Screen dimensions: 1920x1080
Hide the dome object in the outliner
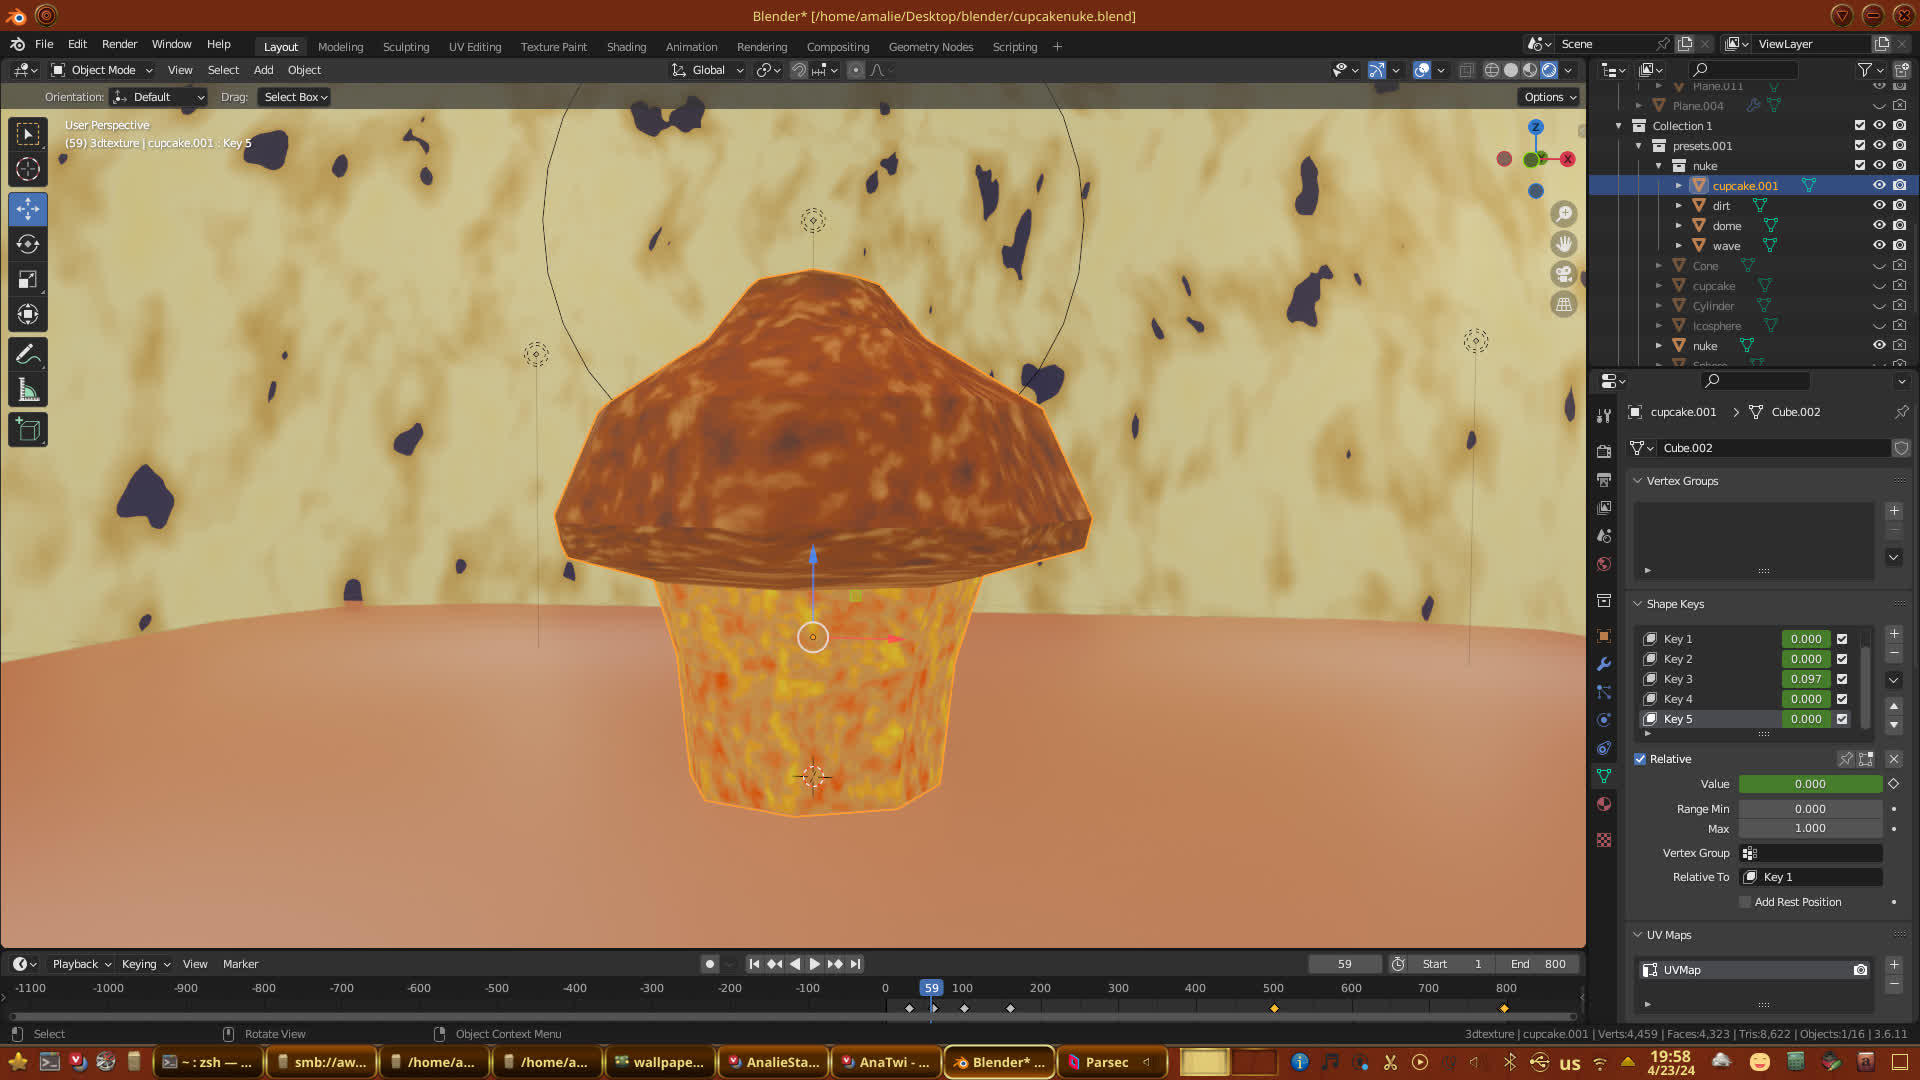[x=1879, y=226]
